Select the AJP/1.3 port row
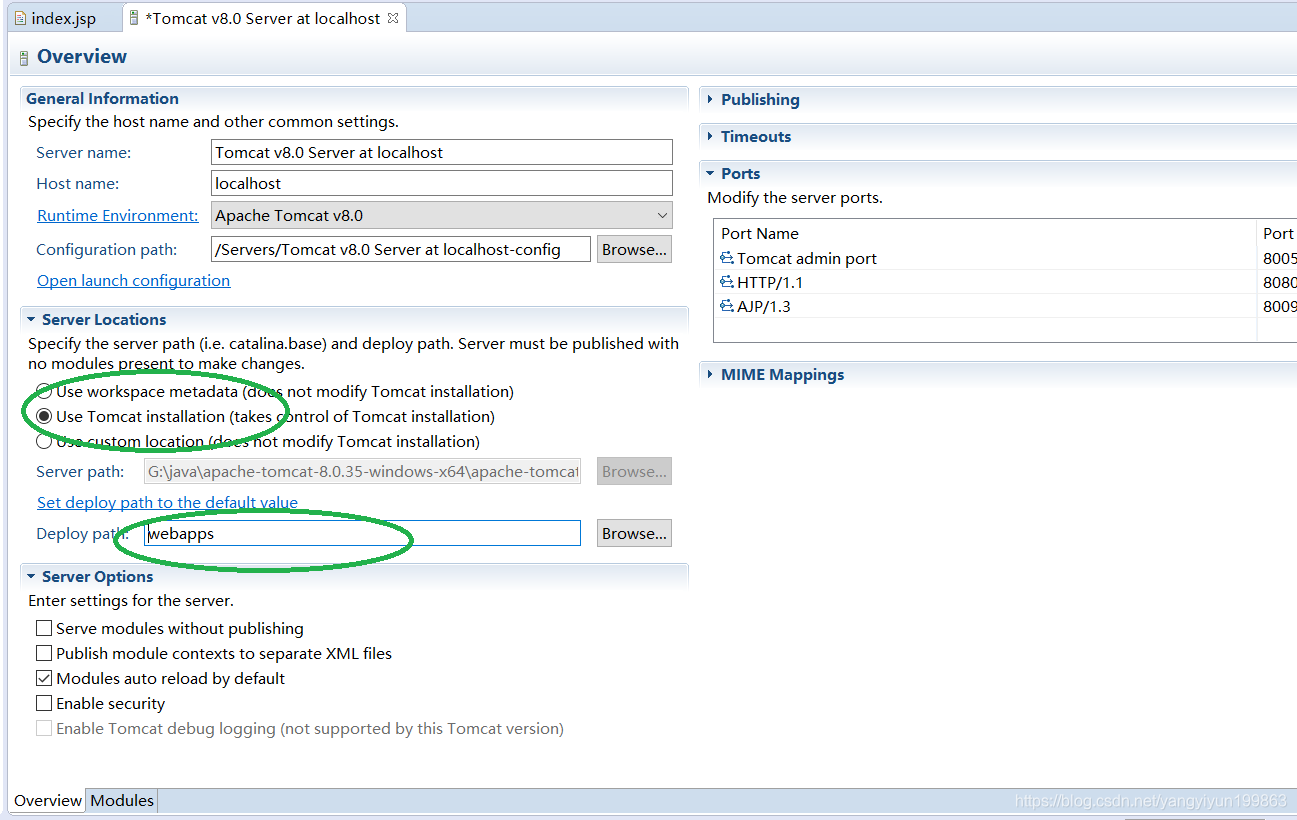 coord(1004,306)
